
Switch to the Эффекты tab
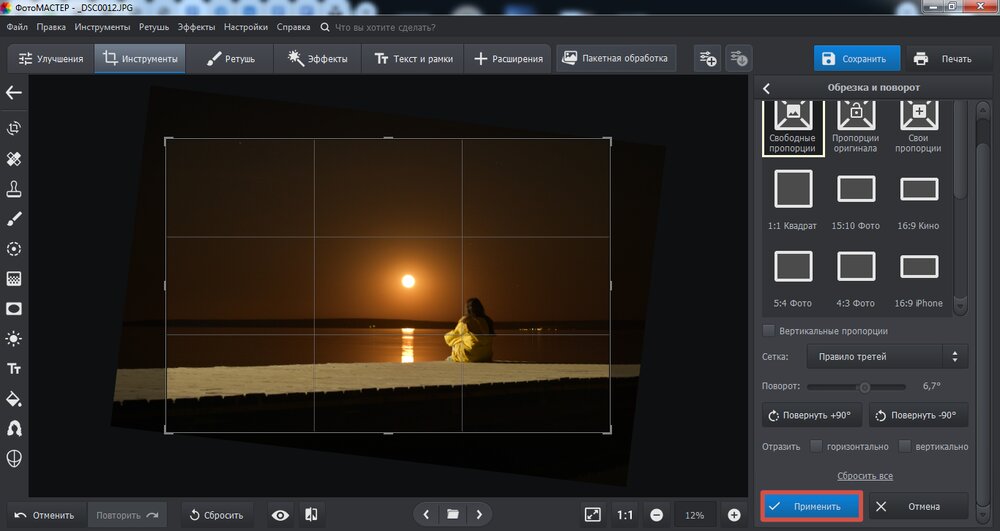[317, 59]
